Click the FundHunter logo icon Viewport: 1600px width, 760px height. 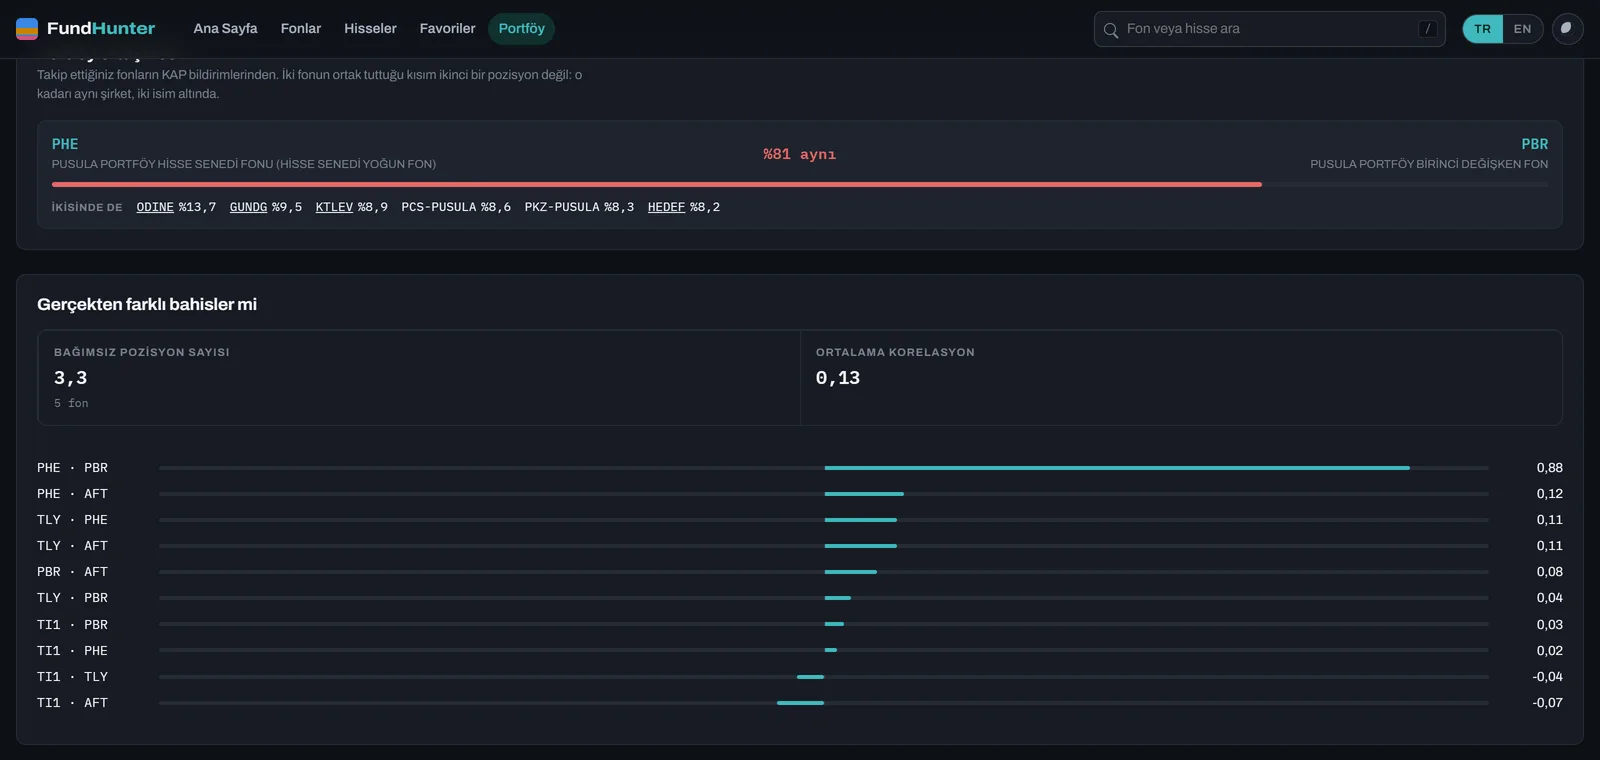[27, 29]
